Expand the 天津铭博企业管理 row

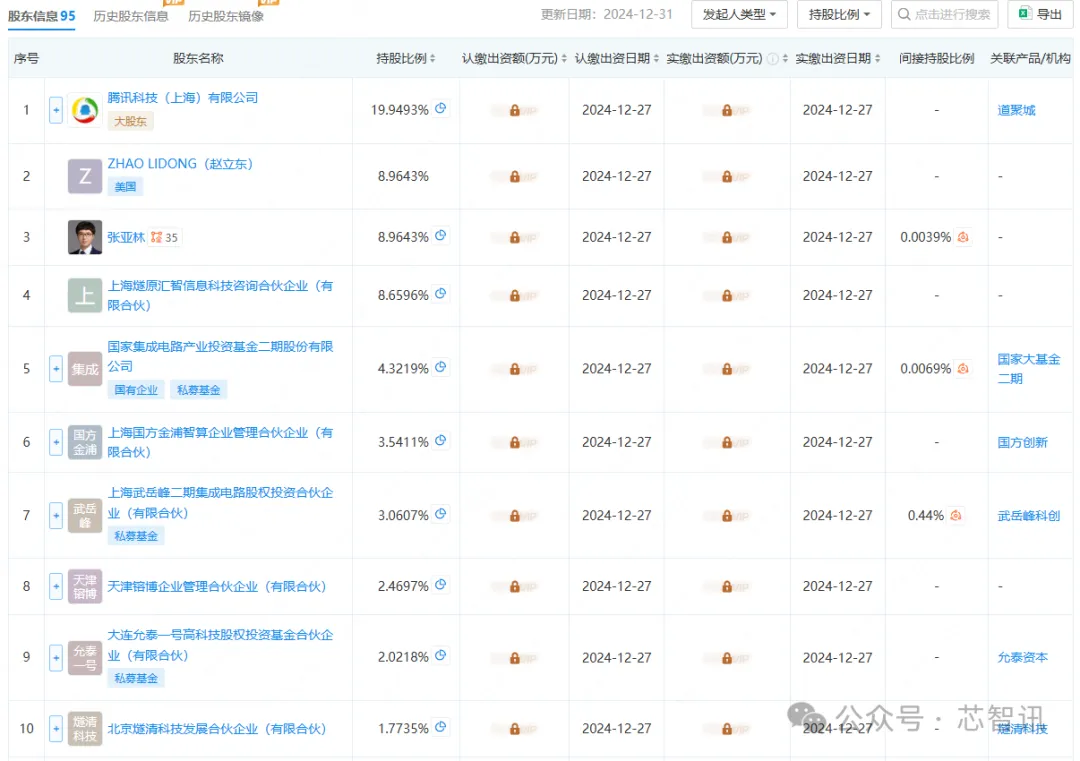point(56,586)
